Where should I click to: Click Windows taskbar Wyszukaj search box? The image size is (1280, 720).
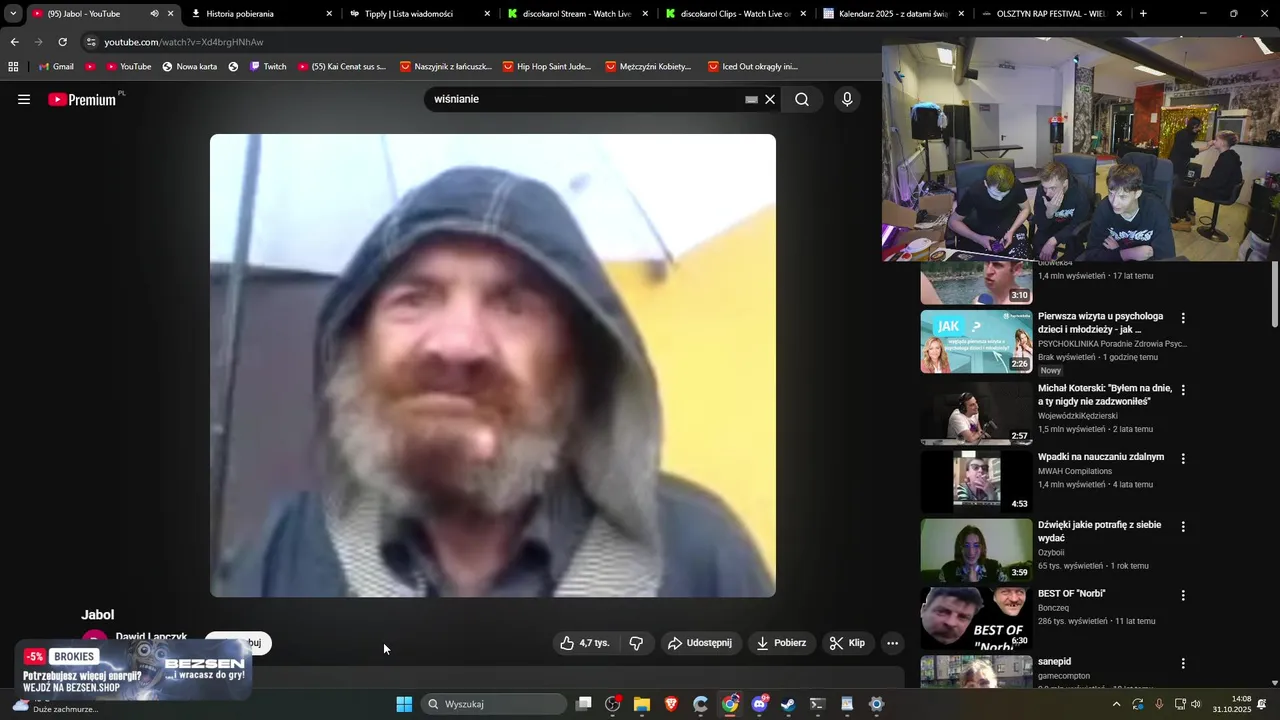(x=494, y=704)
